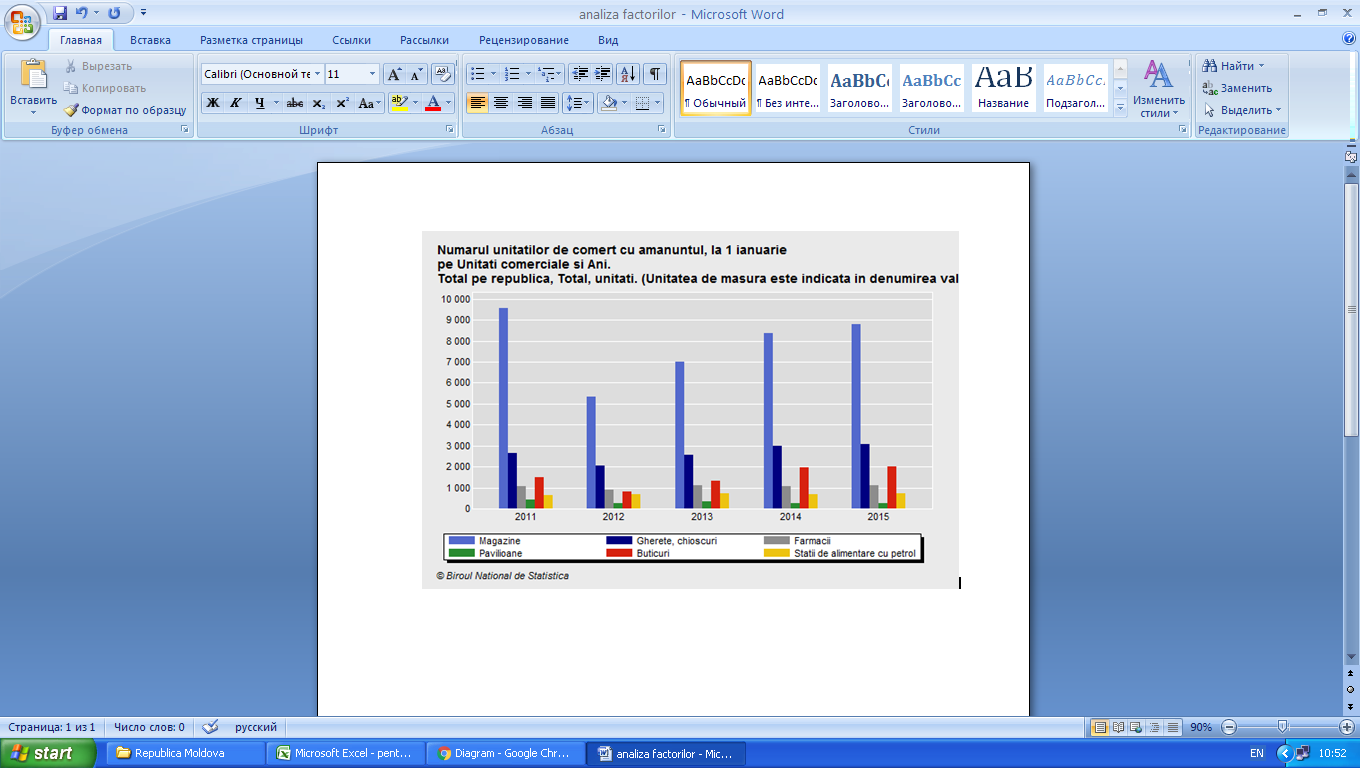Select the Обычный style
This screenshot has height=768, width=1360.
tap(716, 88)
